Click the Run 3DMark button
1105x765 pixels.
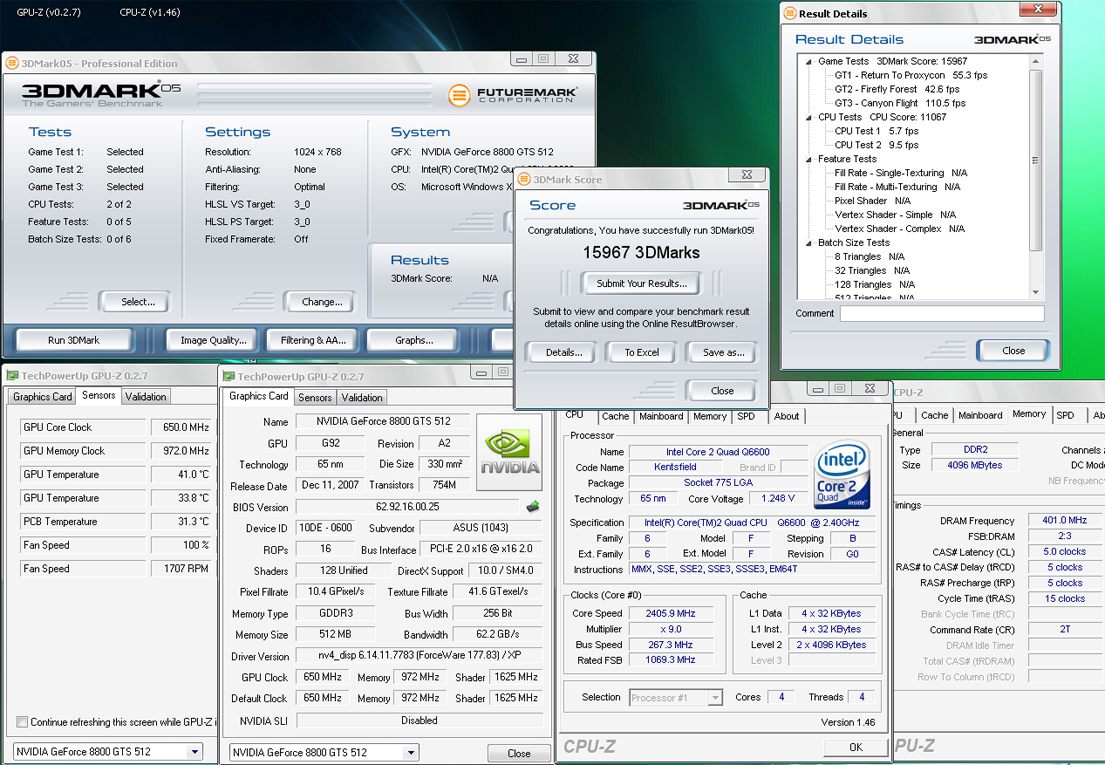[74, 340]
